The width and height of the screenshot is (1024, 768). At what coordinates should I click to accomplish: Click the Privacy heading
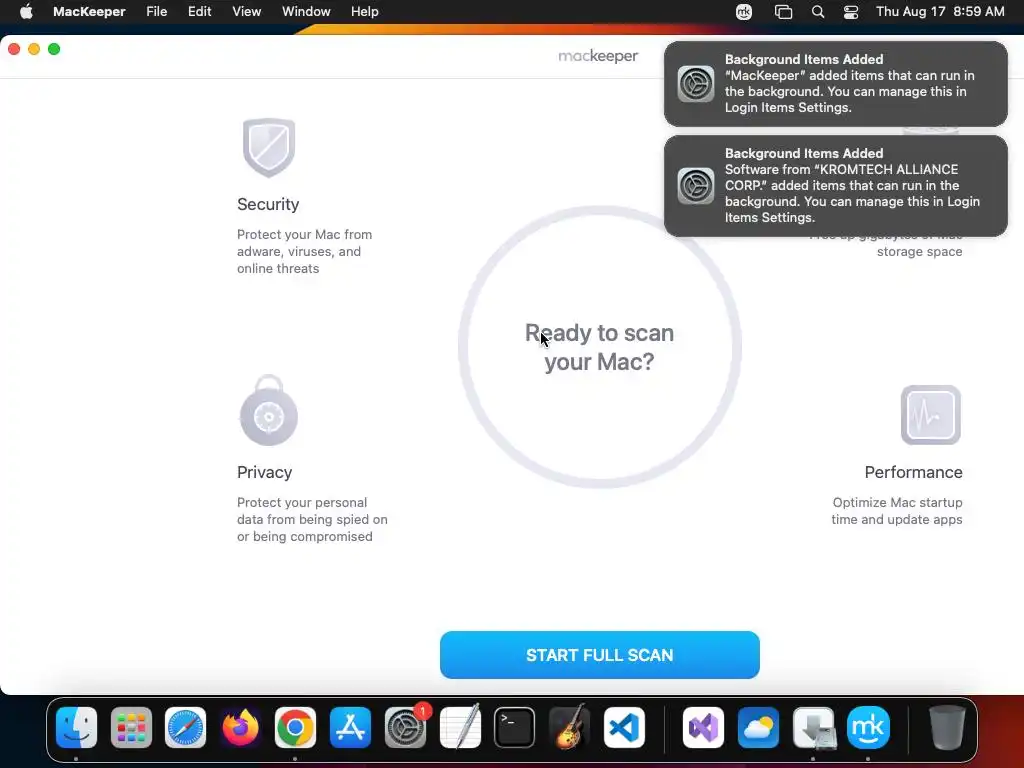pyautogui.click(x=264, y=472)
